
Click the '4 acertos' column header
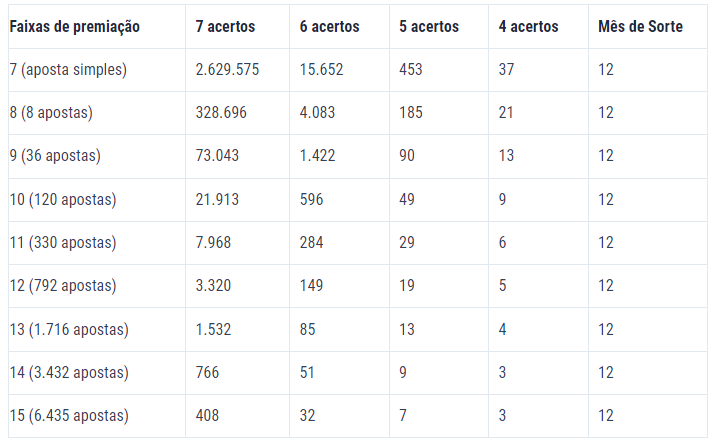click(528, 26)
